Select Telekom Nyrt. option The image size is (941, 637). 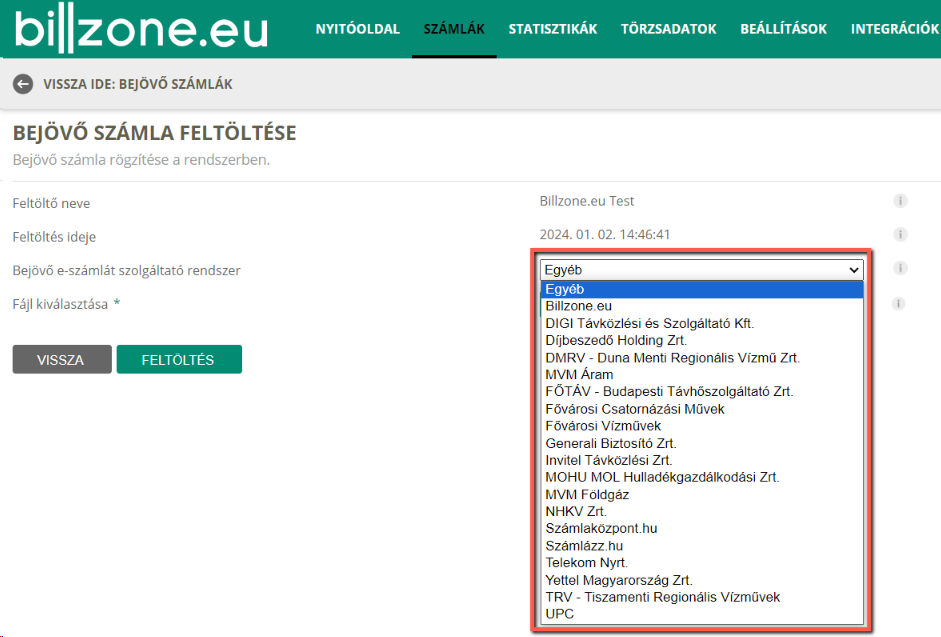click(702, 563)
